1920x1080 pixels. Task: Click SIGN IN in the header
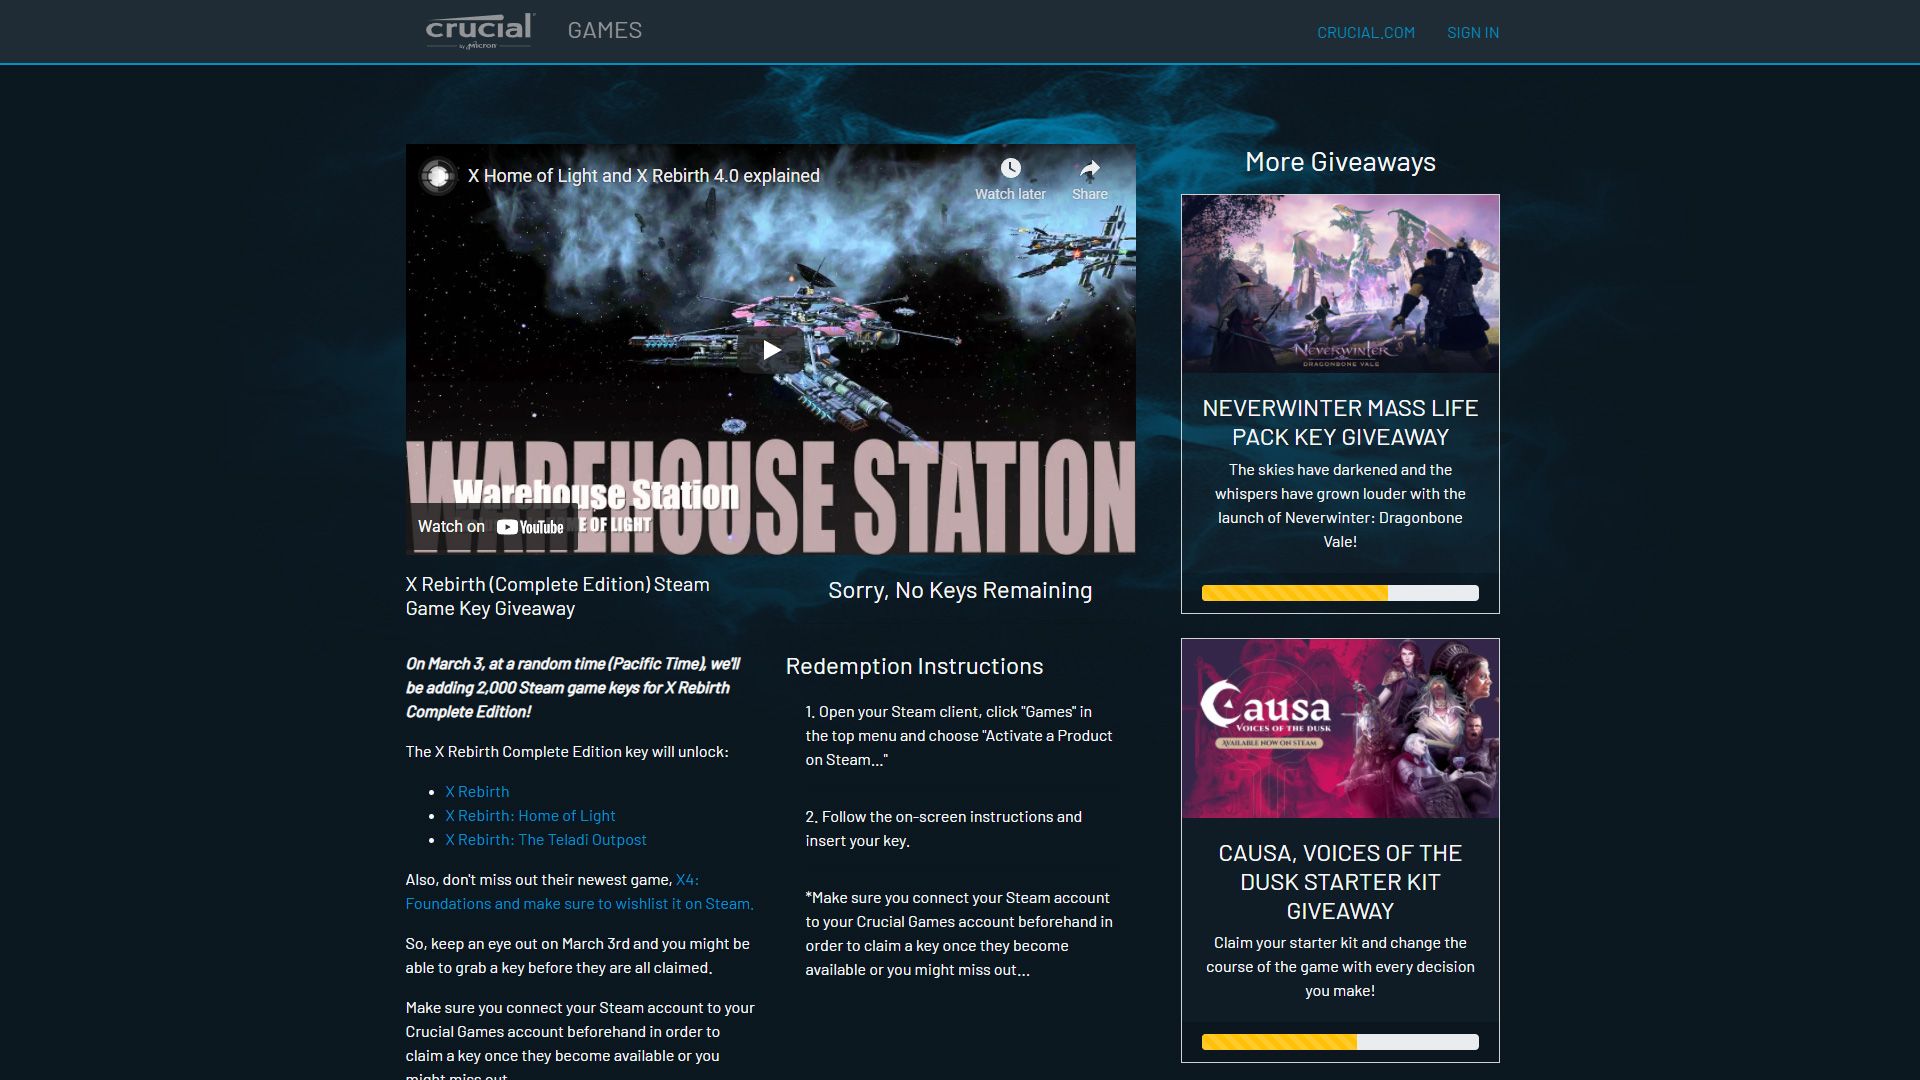pyautogui.click(x=1473, y=33)
